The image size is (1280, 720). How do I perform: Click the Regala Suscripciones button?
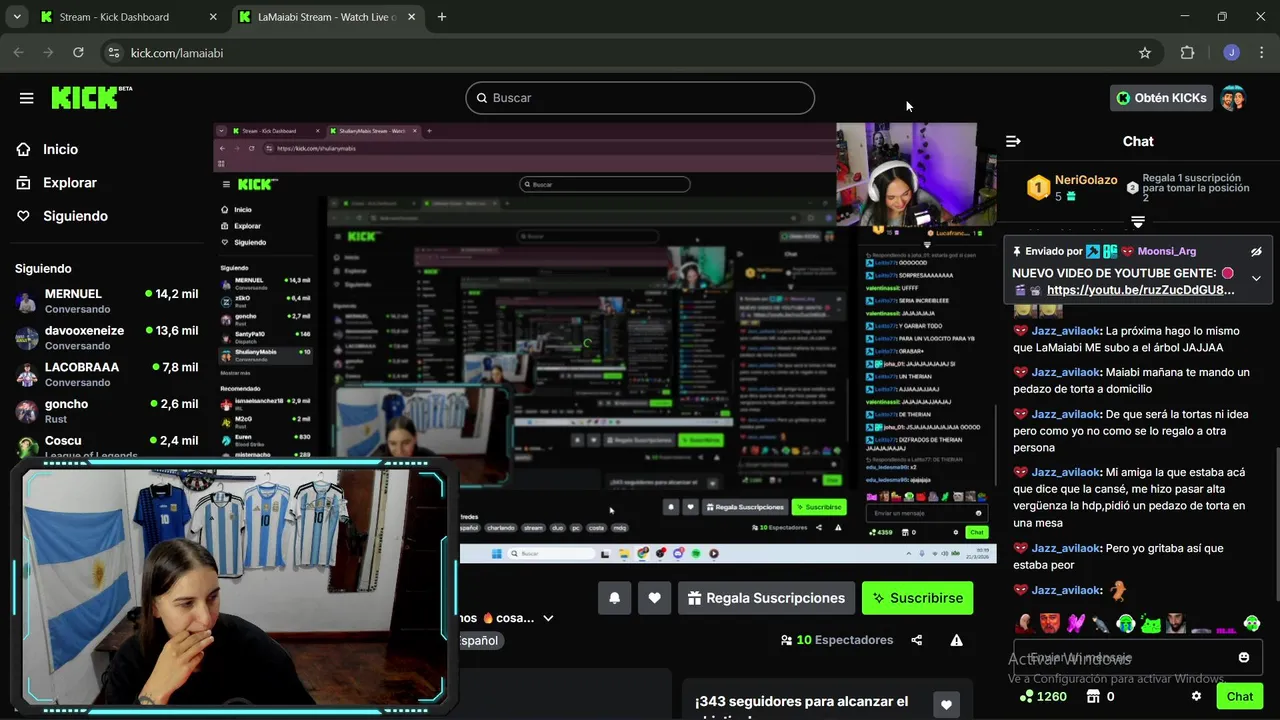766,598
